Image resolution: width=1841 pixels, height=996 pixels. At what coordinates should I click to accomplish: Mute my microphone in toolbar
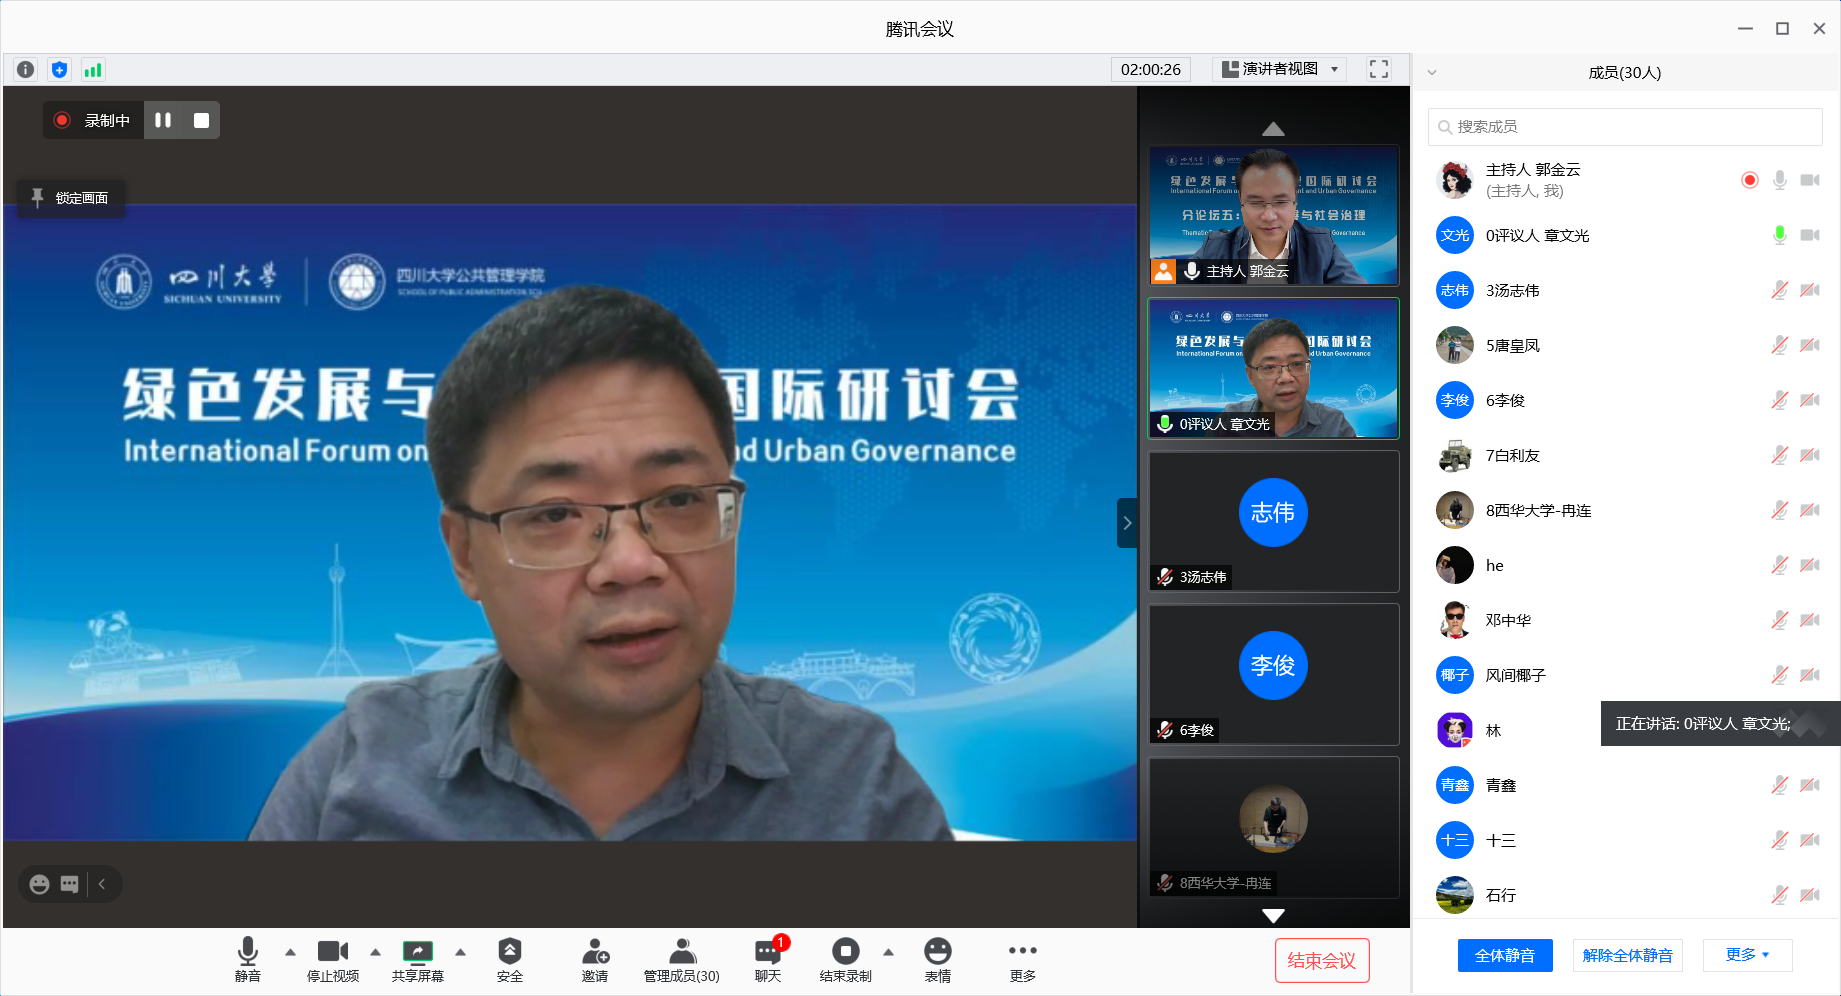point(247,959)
